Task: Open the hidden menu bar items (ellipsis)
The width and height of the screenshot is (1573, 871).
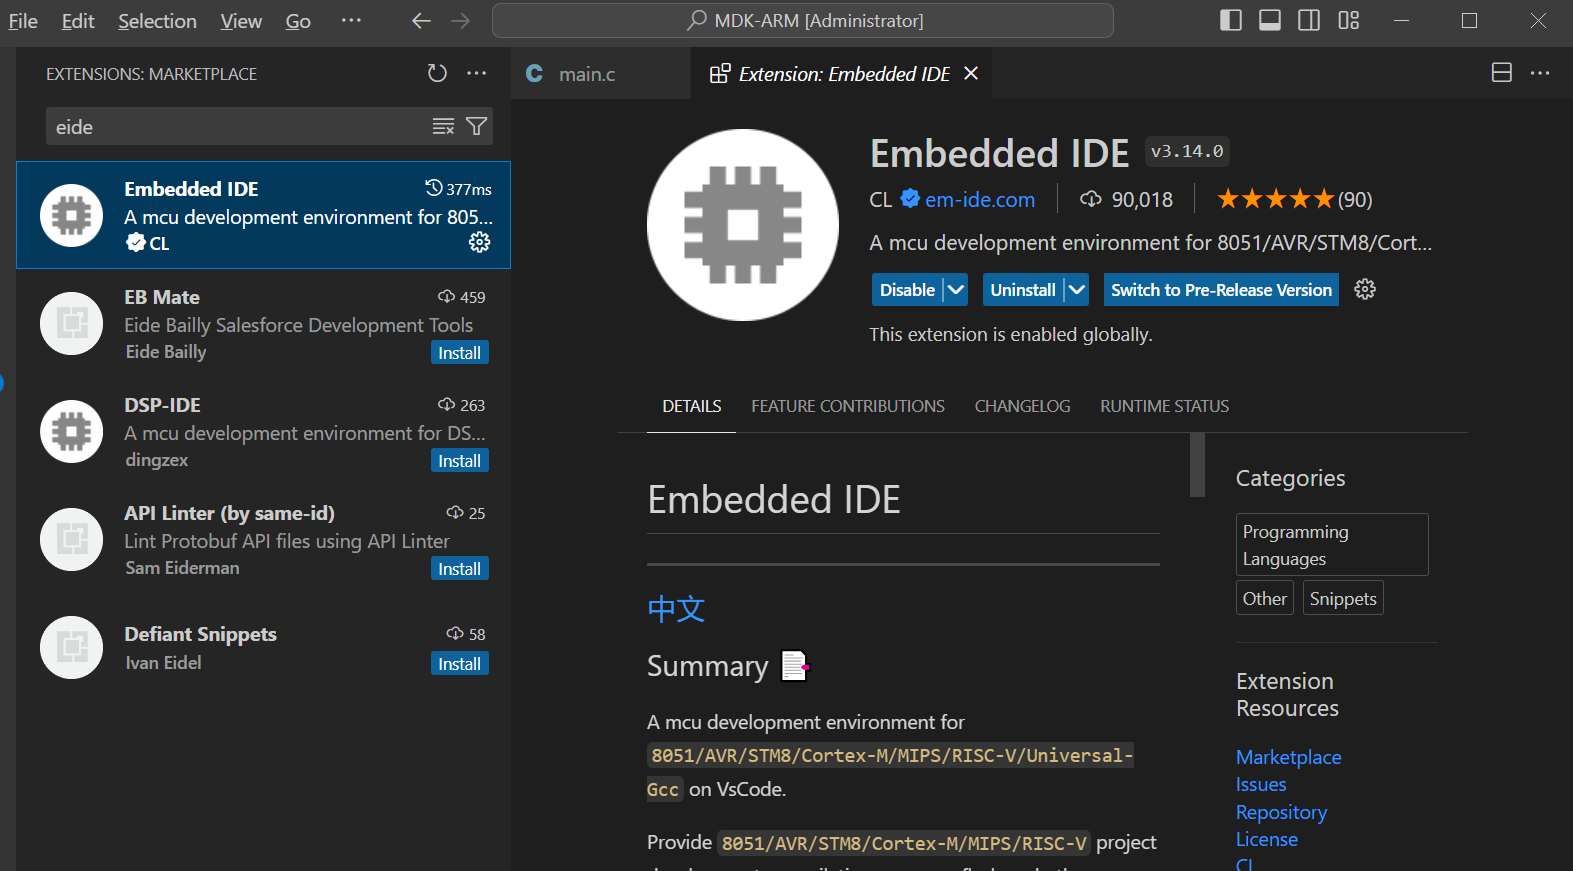Action: point(351,21)
